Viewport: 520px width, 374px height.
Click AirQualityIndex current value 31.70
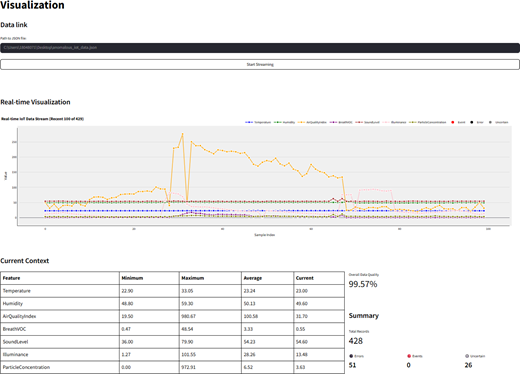coord(302,316)
